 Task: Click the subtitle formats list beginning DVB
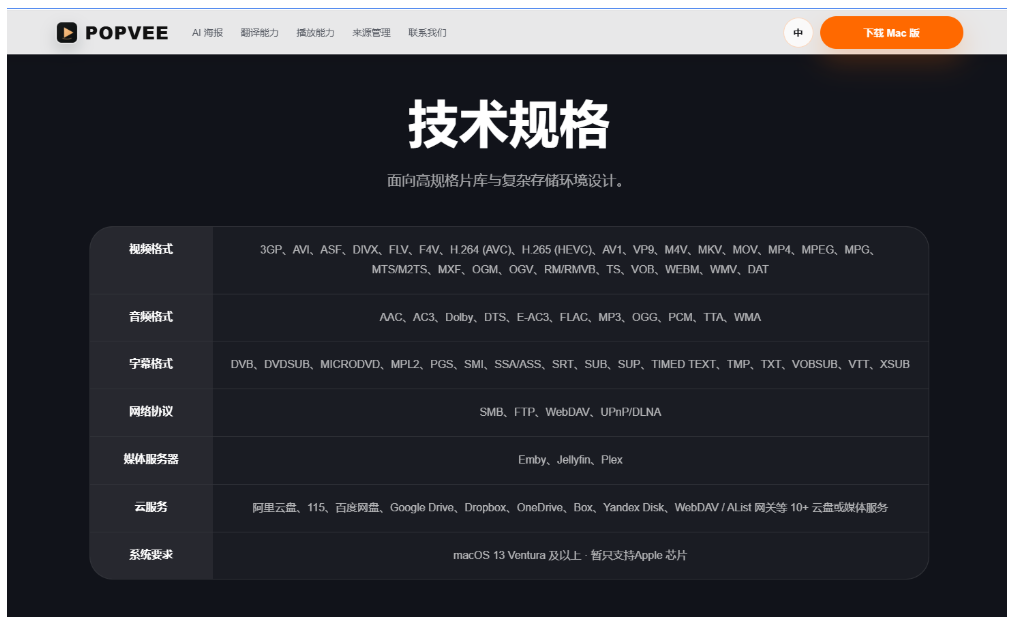[570, 364]
